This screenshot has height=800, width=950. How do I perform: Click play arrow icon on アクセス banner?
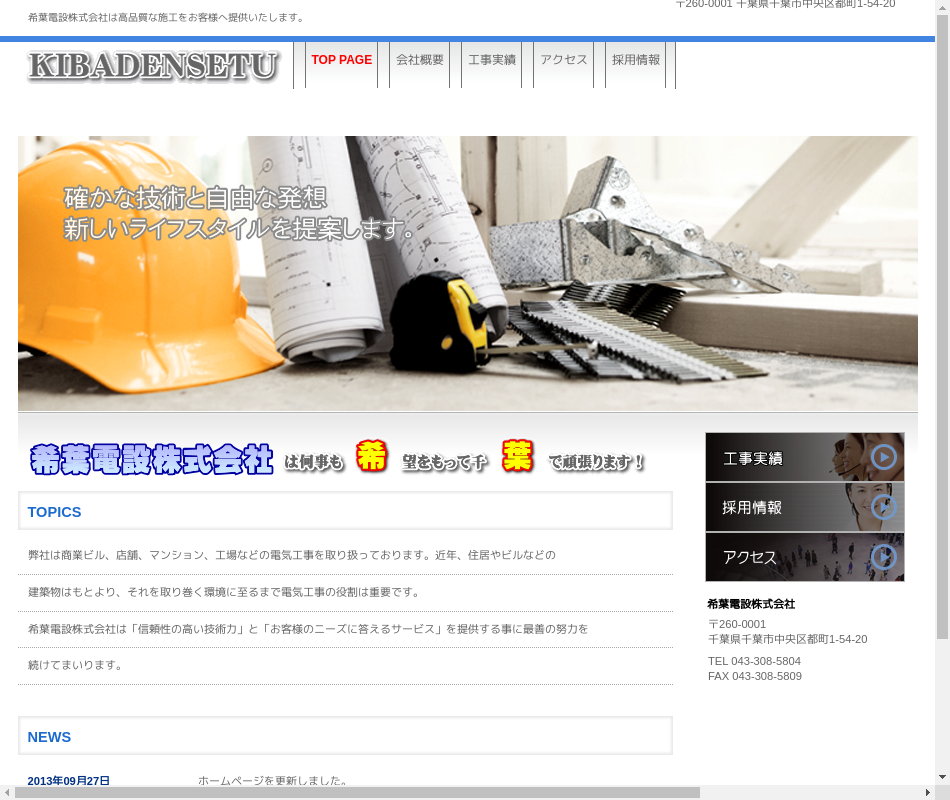883,557
